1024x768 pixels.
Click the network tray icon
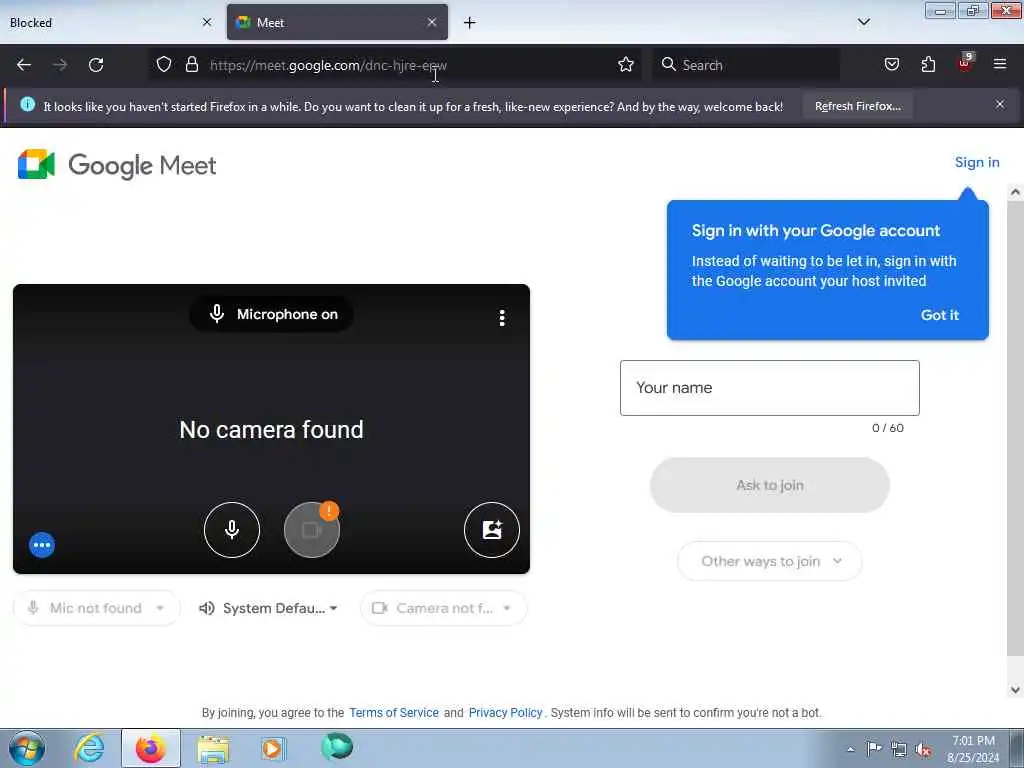[899, 749]
